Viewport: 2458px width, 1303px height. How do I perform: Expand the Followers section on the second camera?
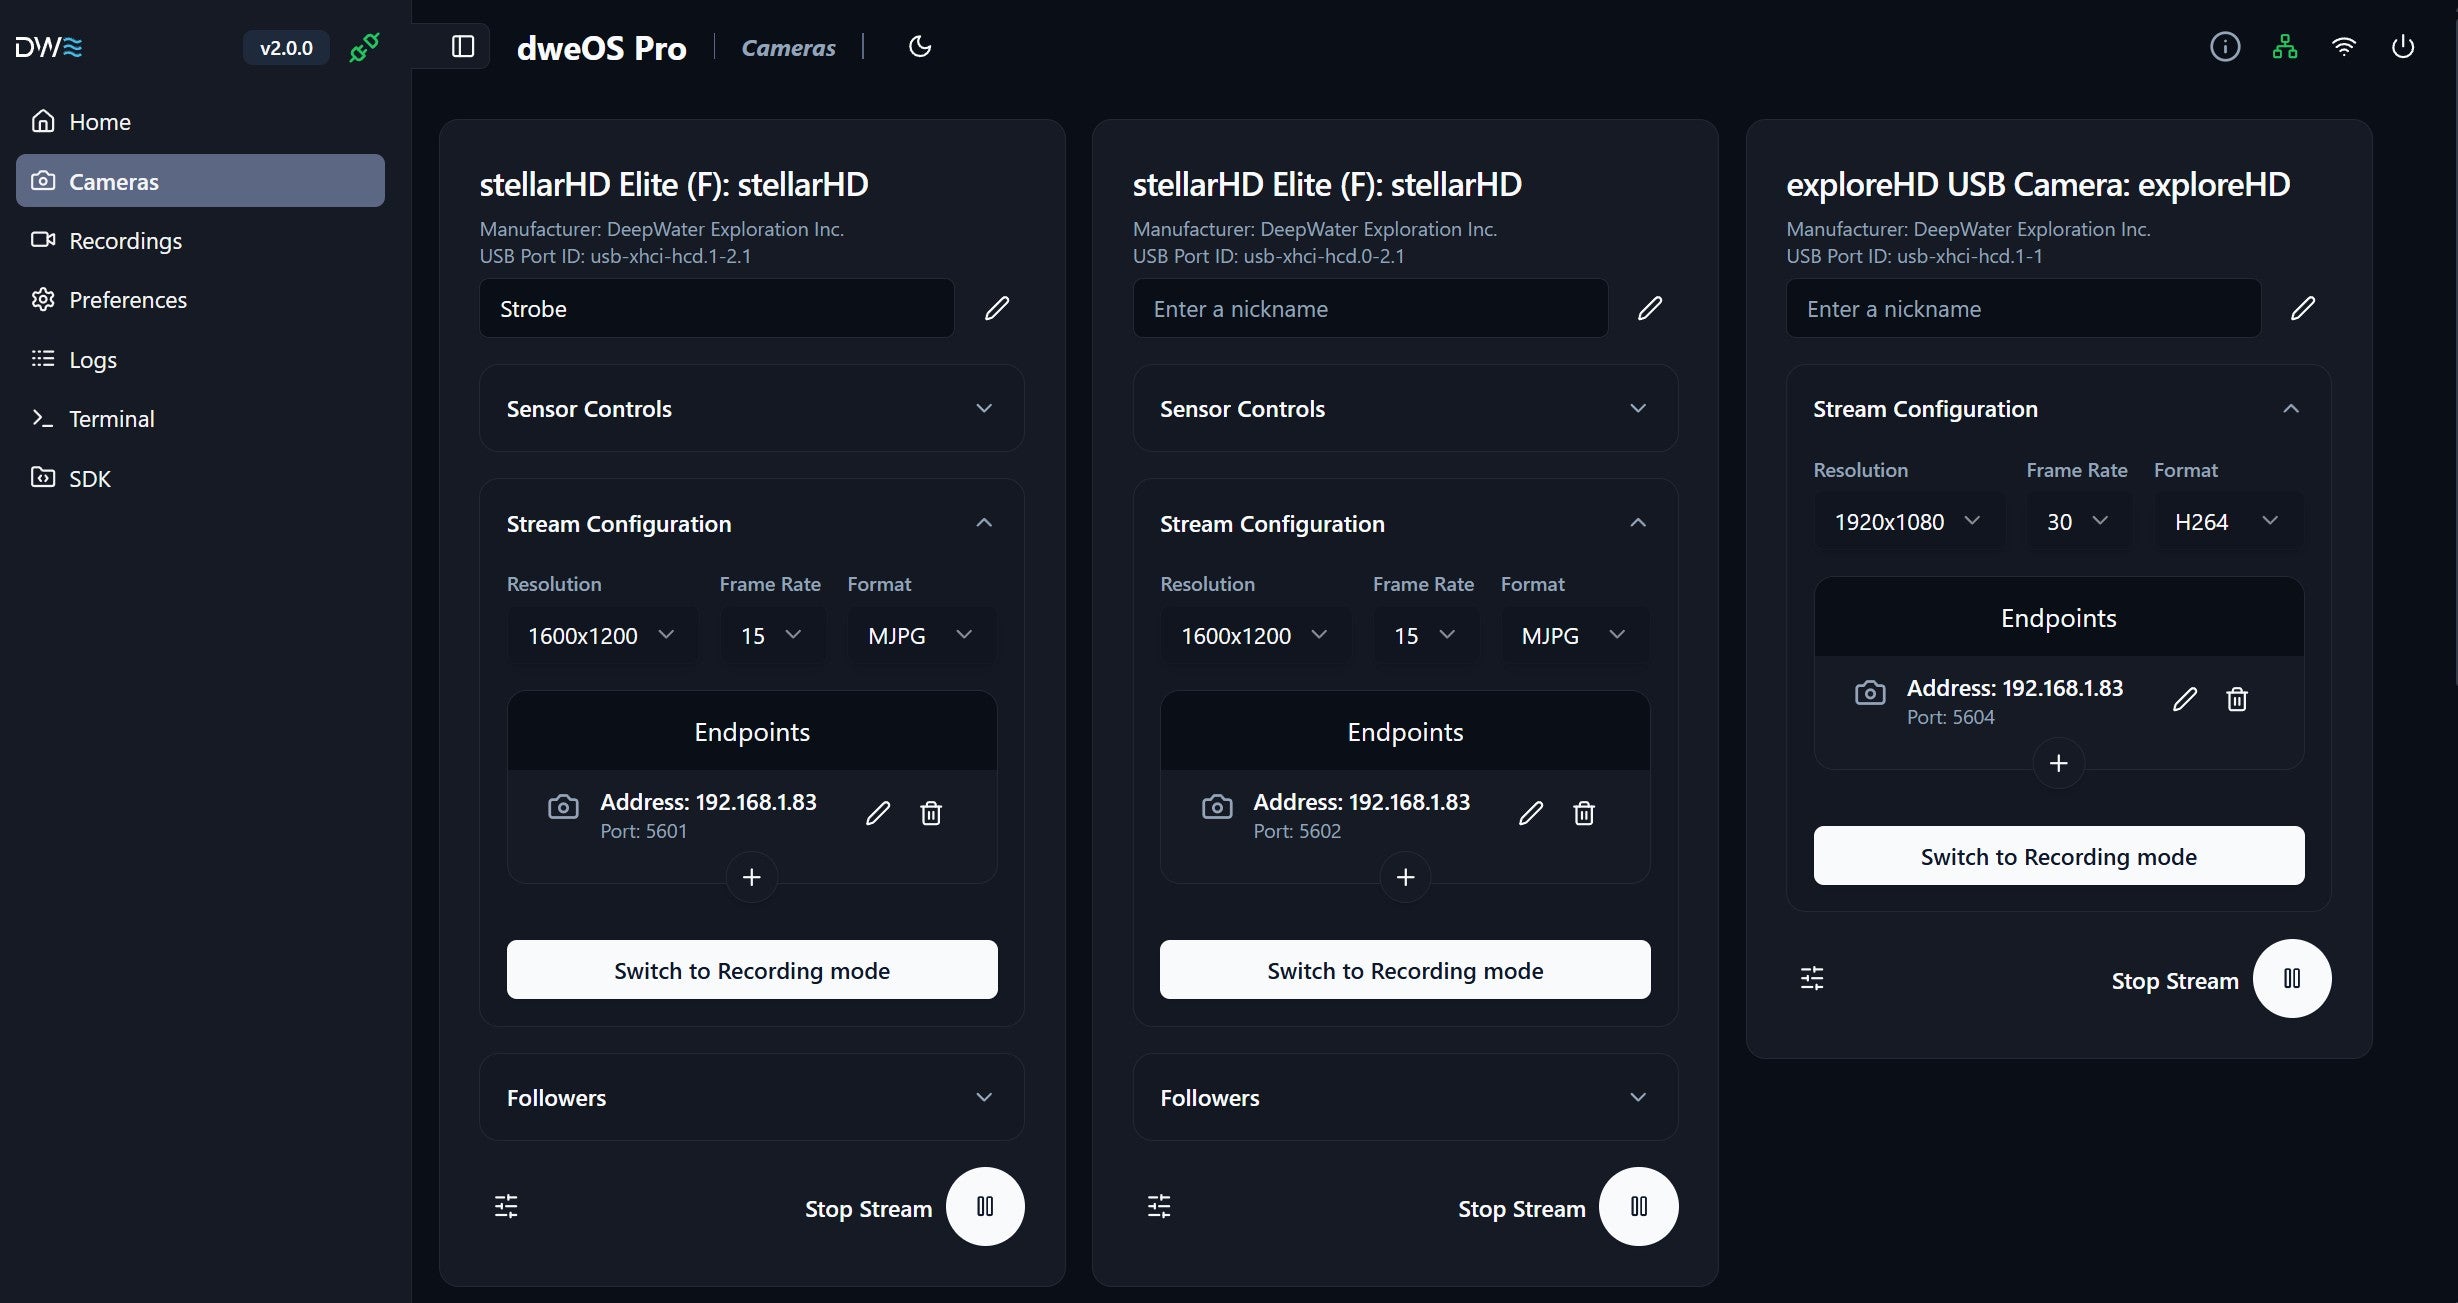(1404, 1097)
